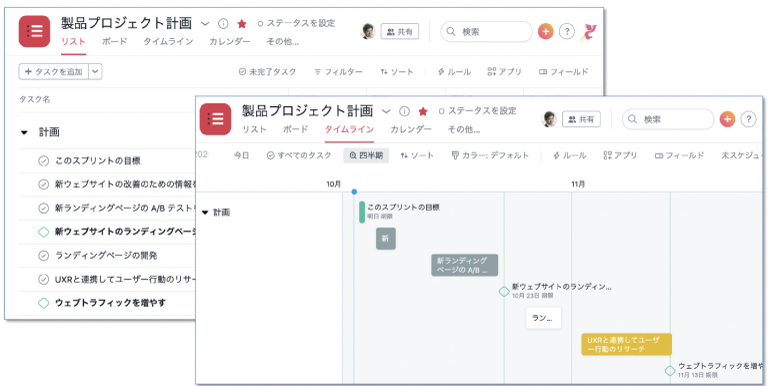The height and width of the screenshot is (386, 770).
Task: Click orange plus quick-add icon in timeline window
Action: [x=727, y=119]
